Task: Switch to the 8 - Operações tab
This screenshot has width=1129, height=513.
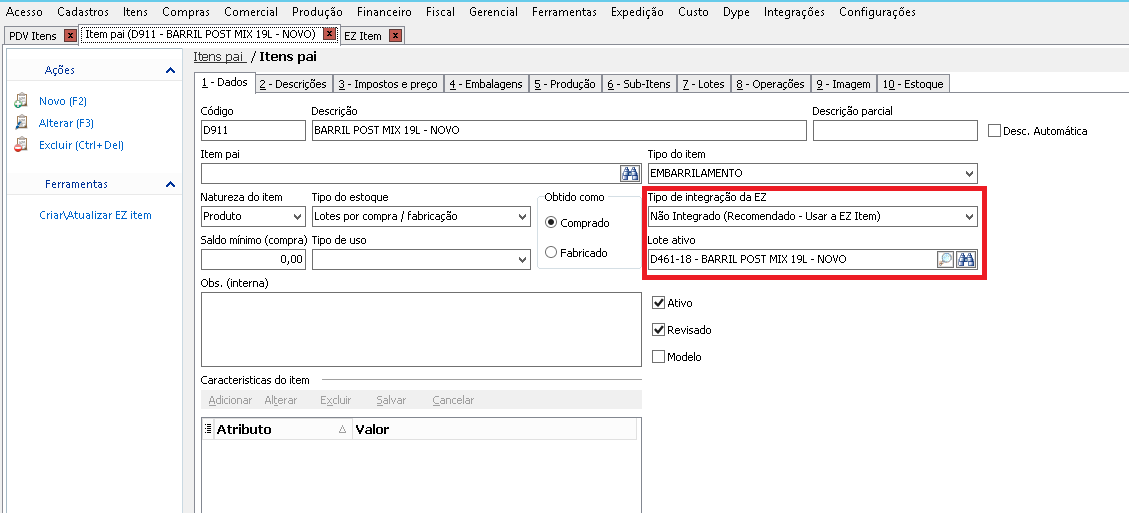Action: tap(770, 84)
